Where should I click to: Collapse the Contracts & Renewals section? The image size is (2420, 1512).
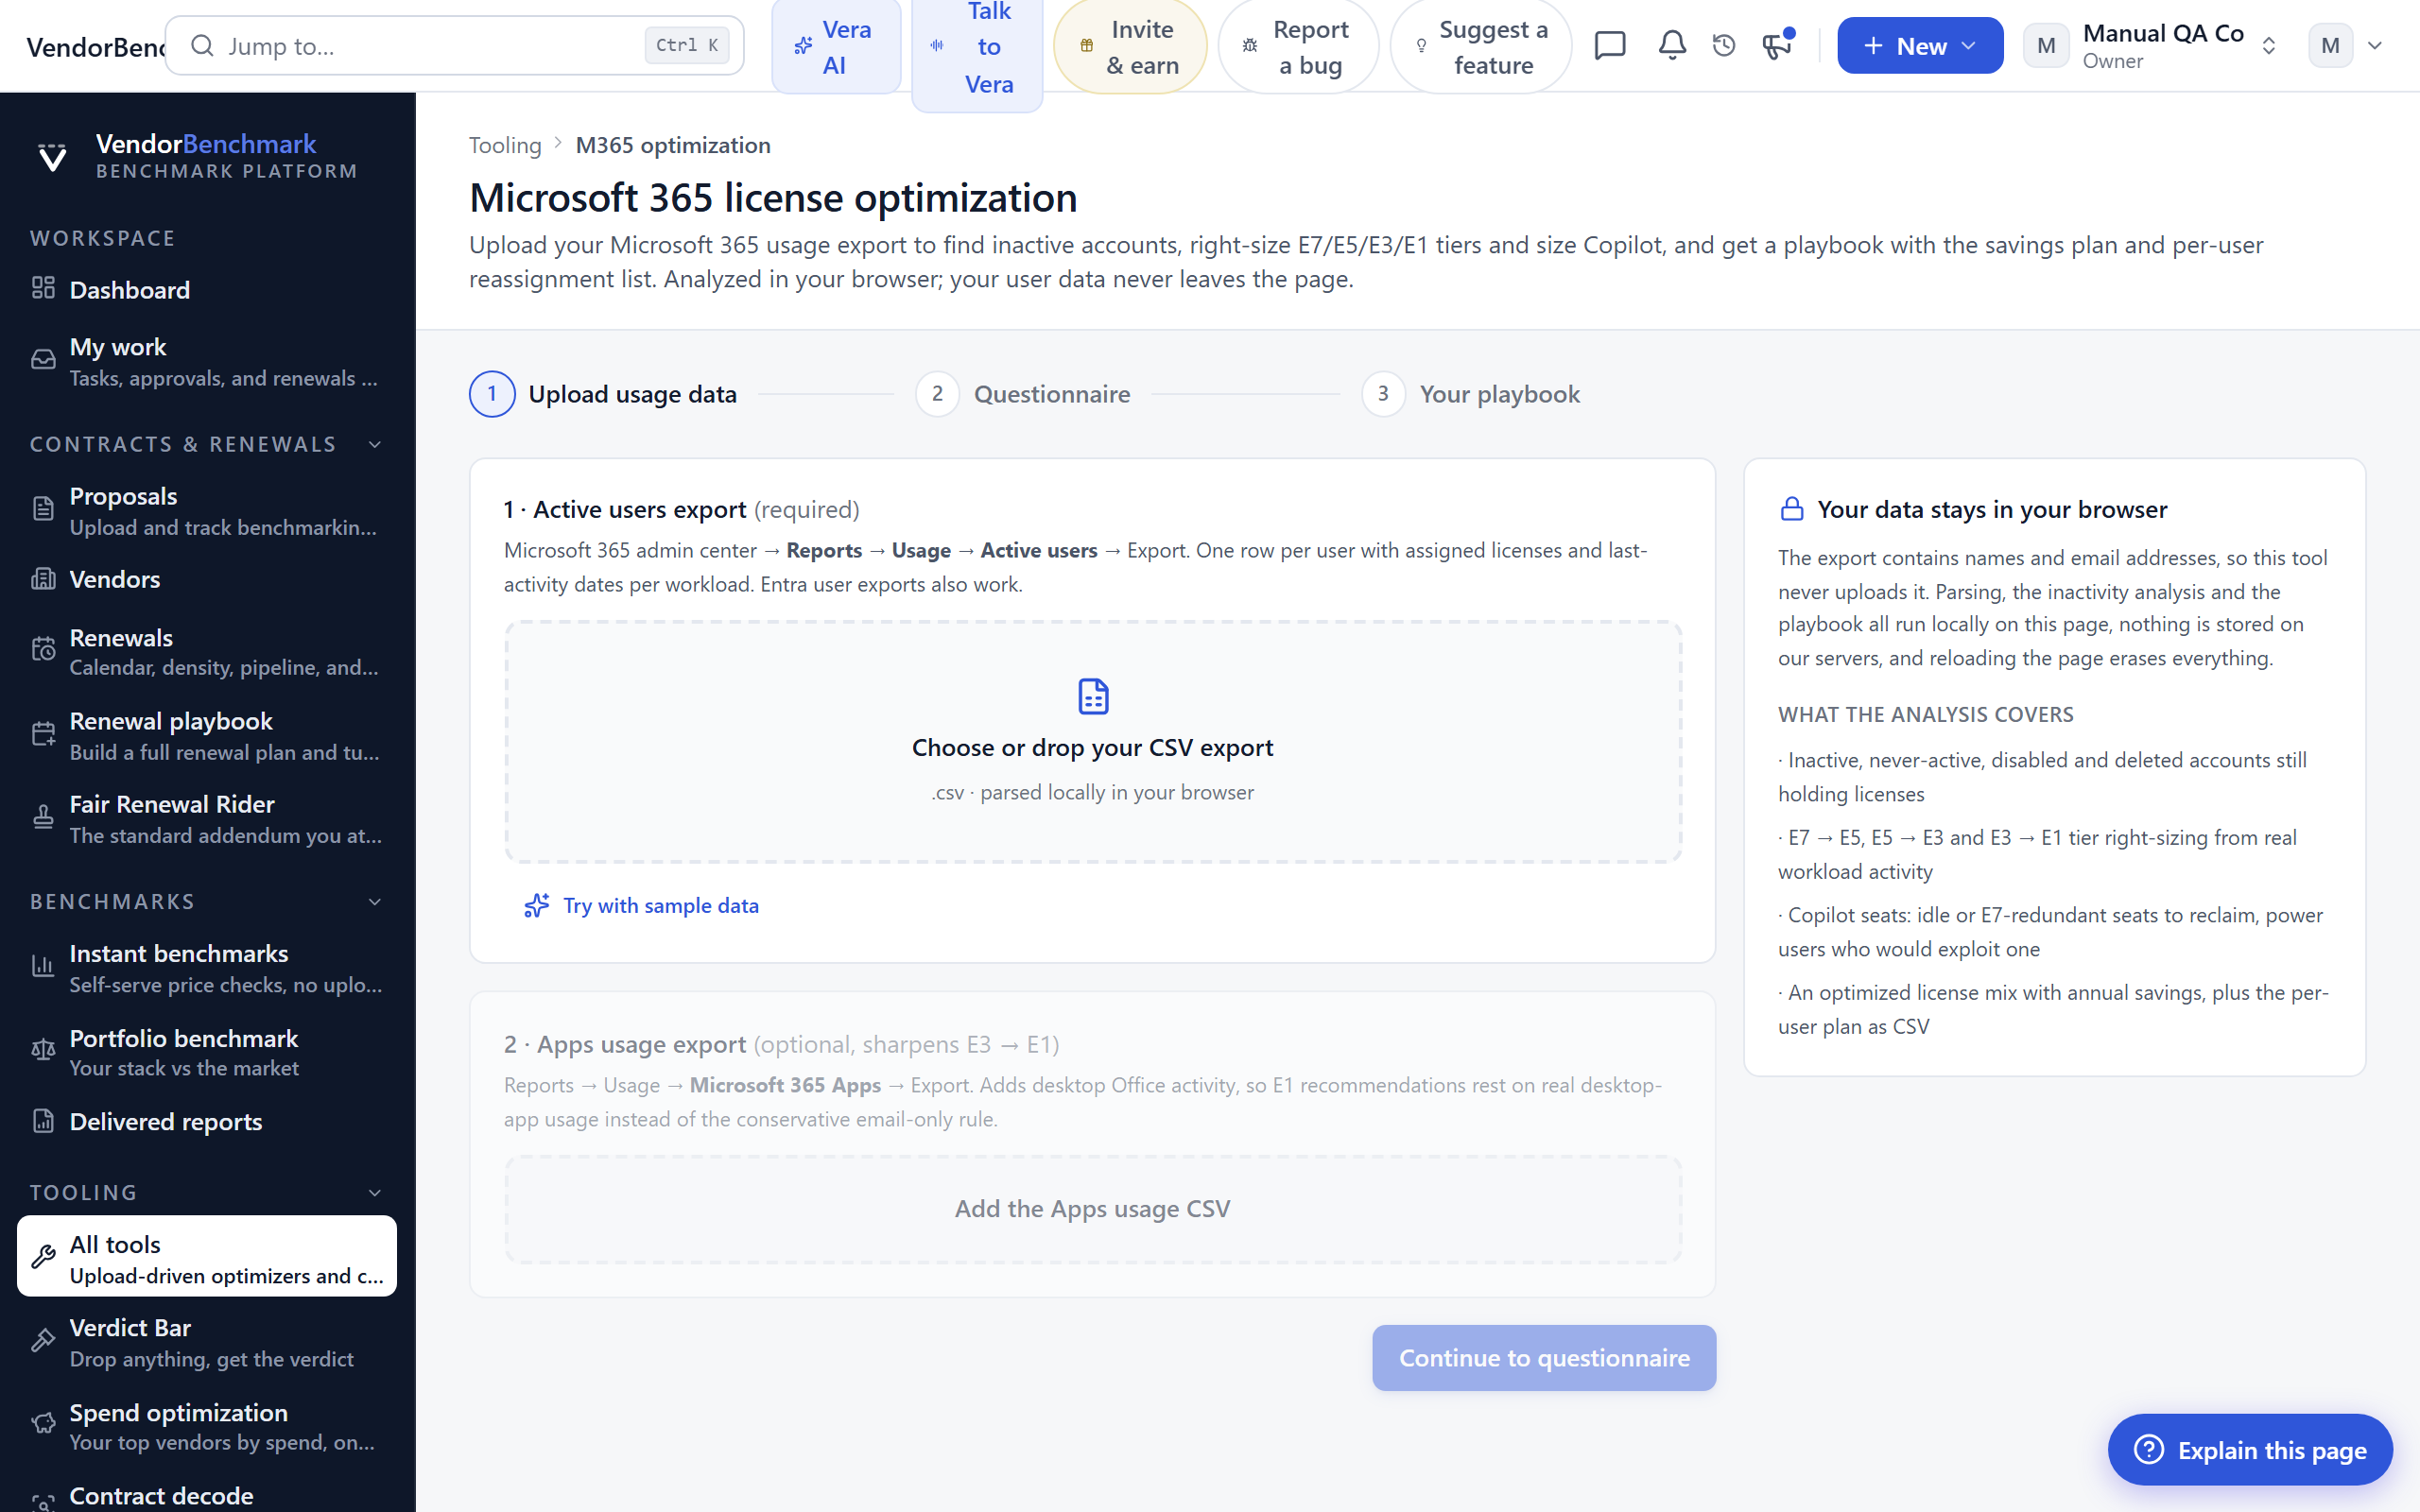tap(375, 444)
